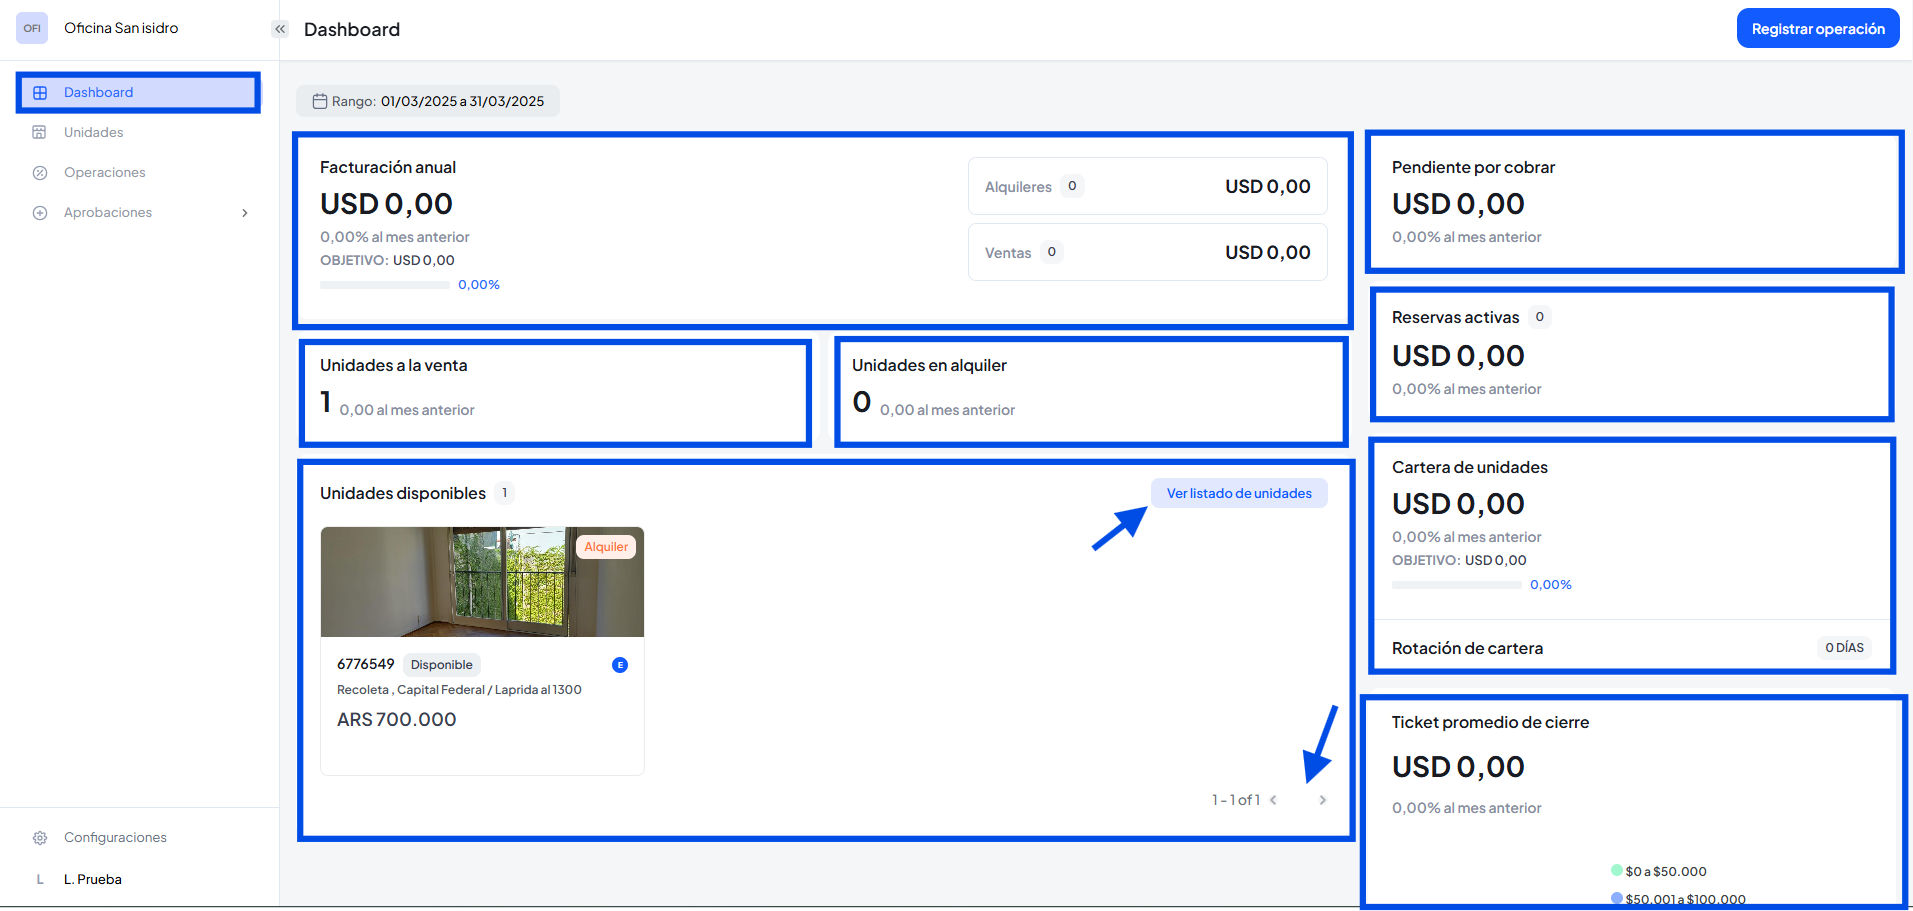Screen dimensions: 1913x911
Task: Click the Operaciones percent icon
Action: 40,173
